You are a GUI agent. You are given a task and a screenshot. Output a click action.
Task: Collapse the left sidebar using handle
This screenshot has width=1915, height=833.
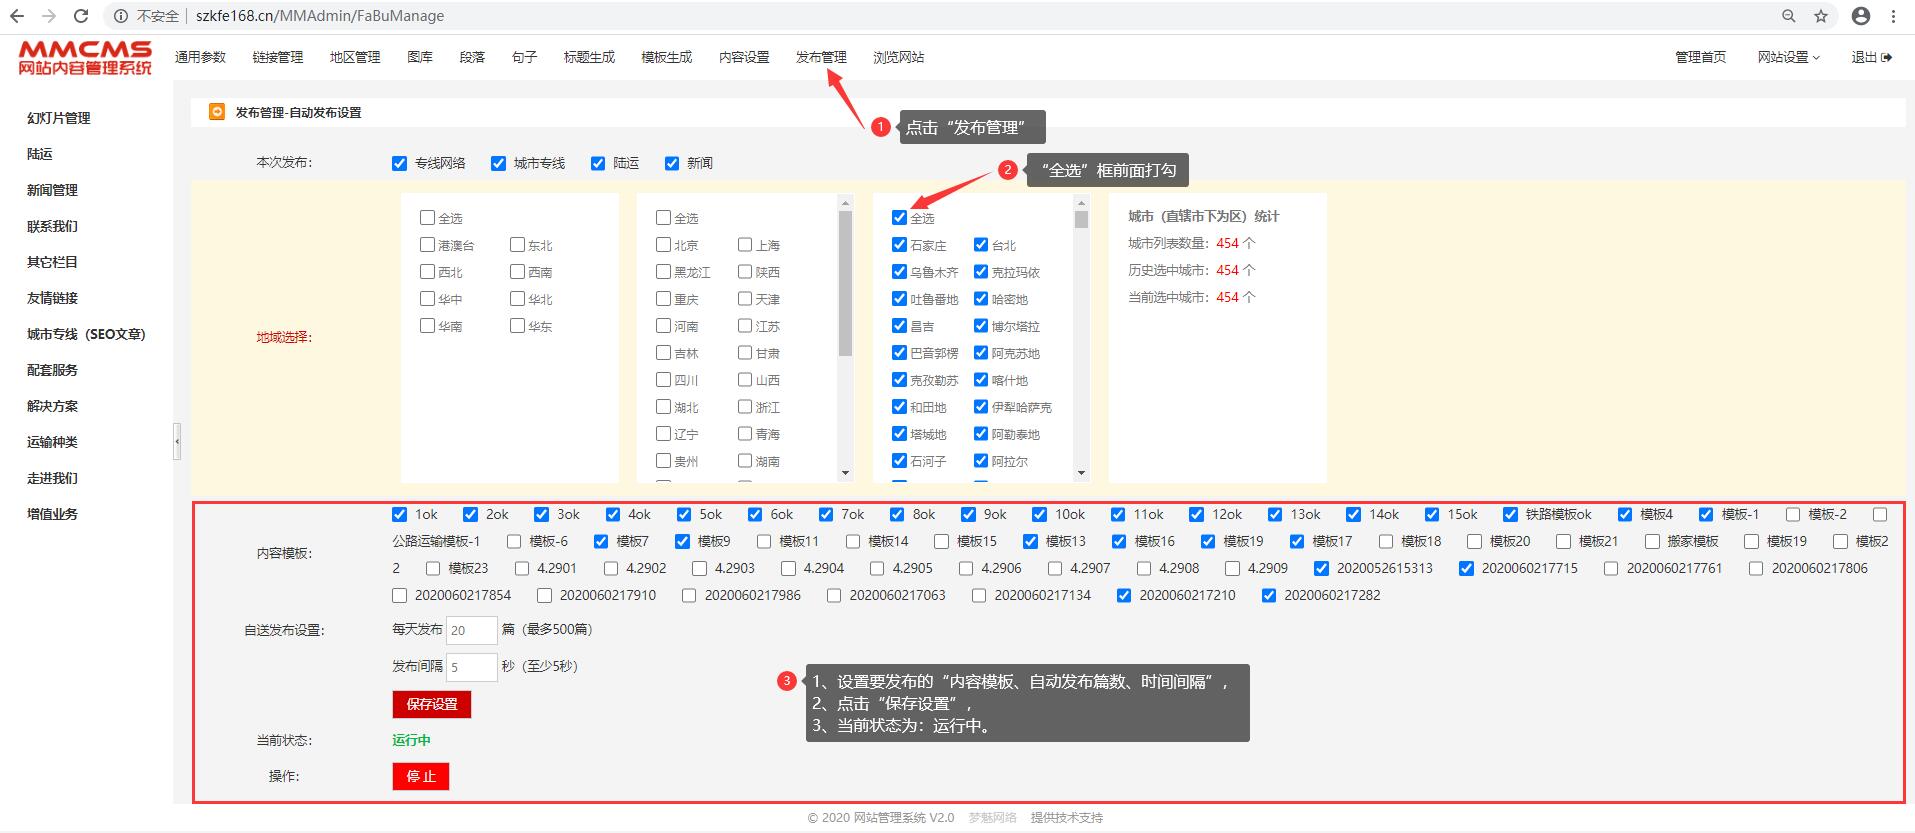pos(177,441)
